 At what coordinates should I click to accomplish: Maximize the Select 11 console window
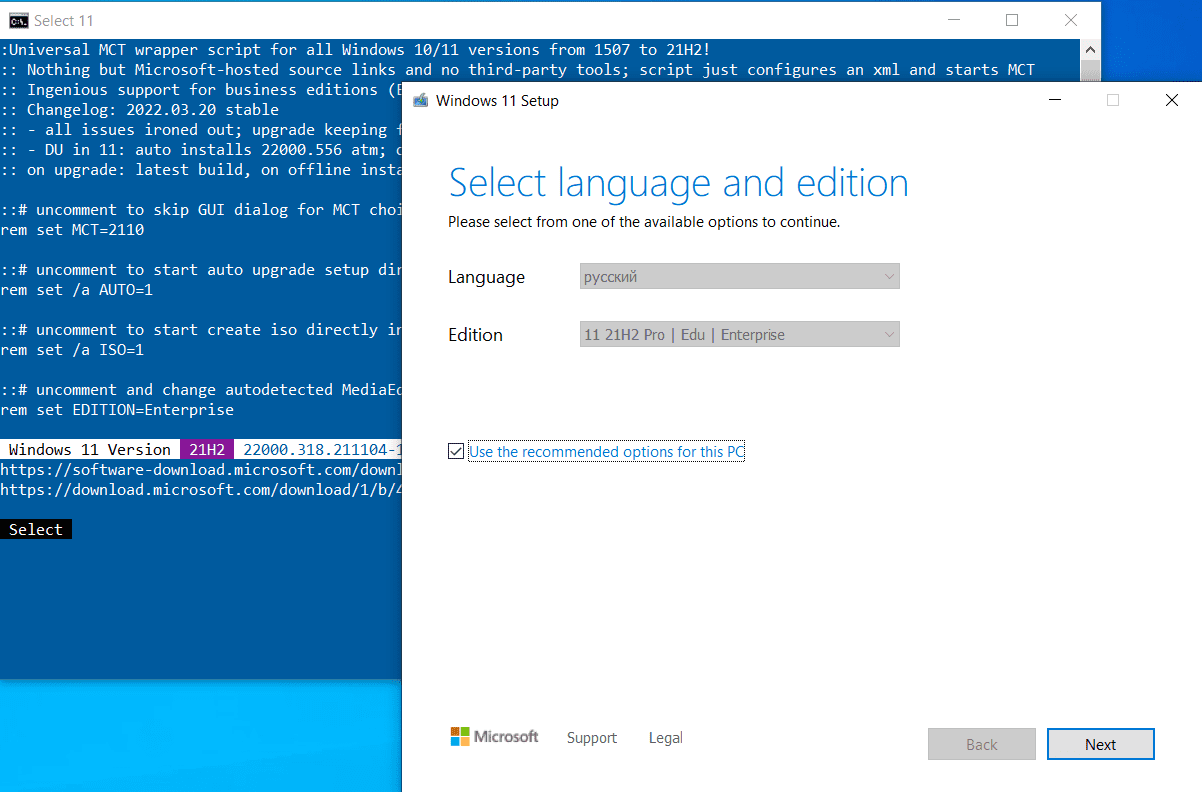[1012, 20]
